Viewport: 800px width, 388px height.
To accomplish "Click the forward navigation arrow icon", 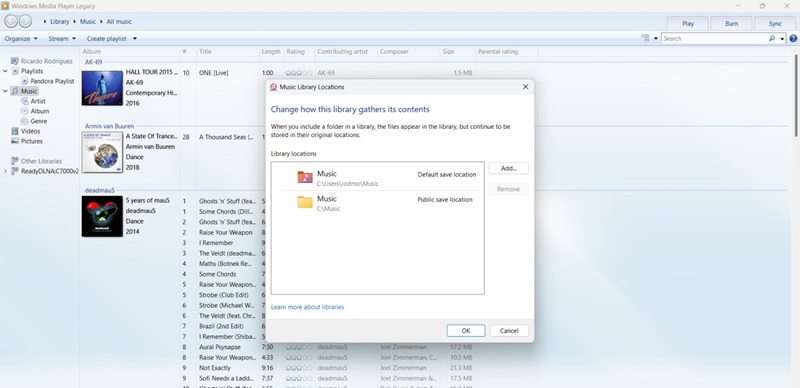I will 25,21.
